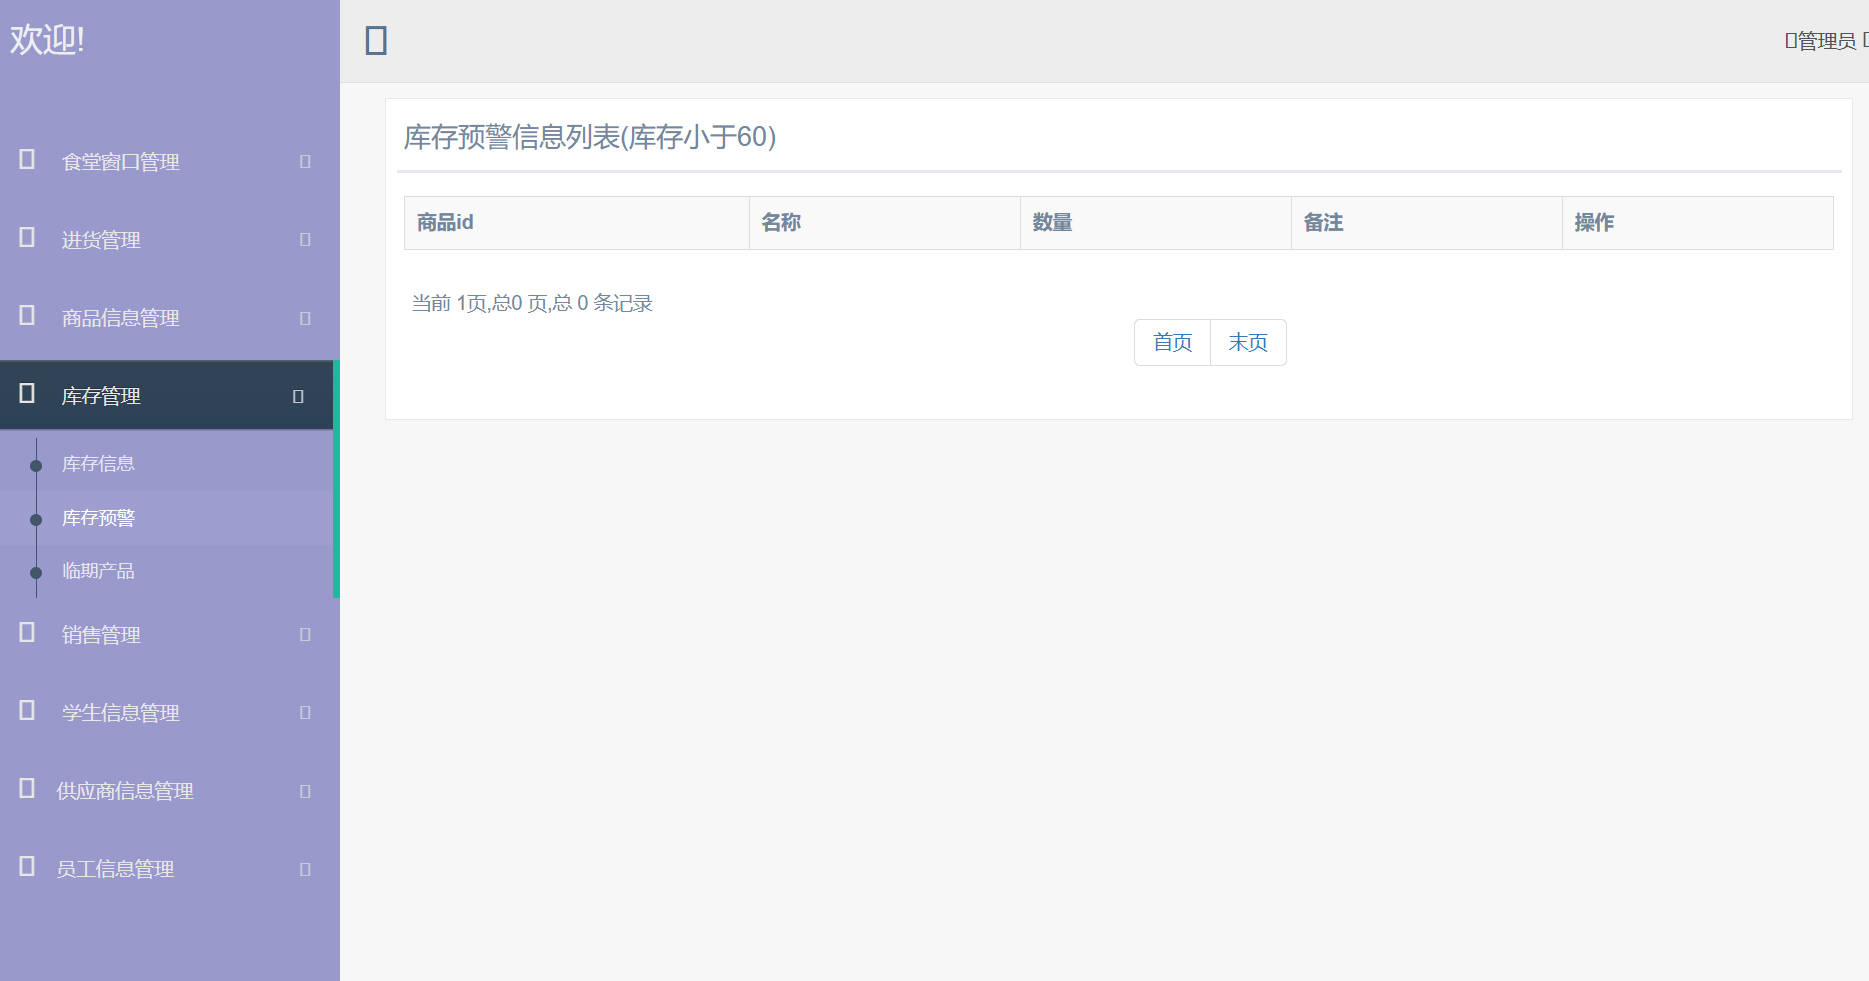
Task: Click the 库存管理 menu icon
Action: [x=26, y=395]
